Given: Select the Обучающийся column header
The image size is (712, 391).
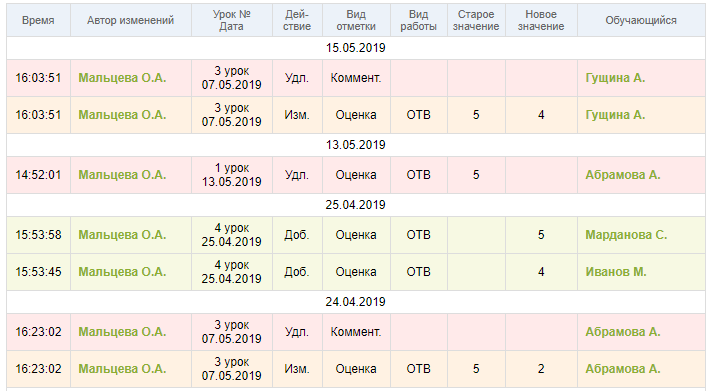Looking at the screenshot, I should coord(641,20).
